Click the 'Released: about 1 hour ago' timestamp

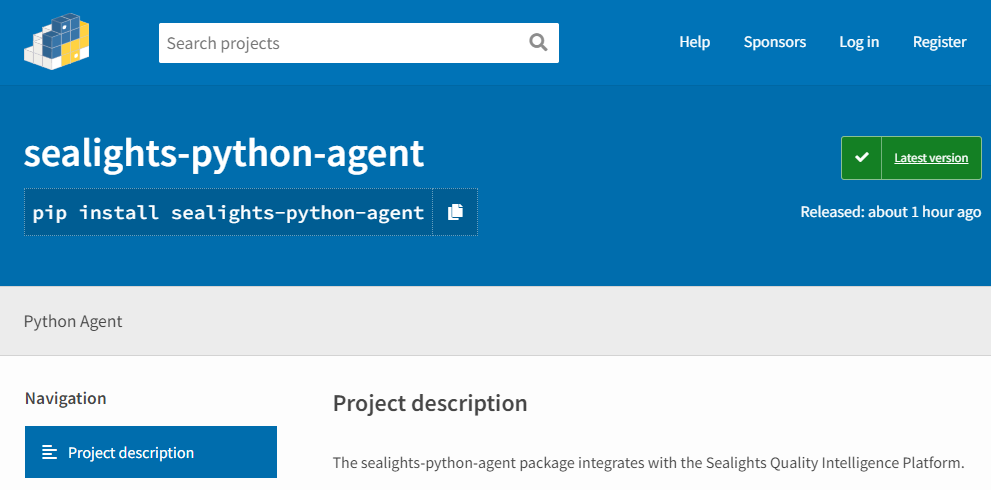[890, 212]
